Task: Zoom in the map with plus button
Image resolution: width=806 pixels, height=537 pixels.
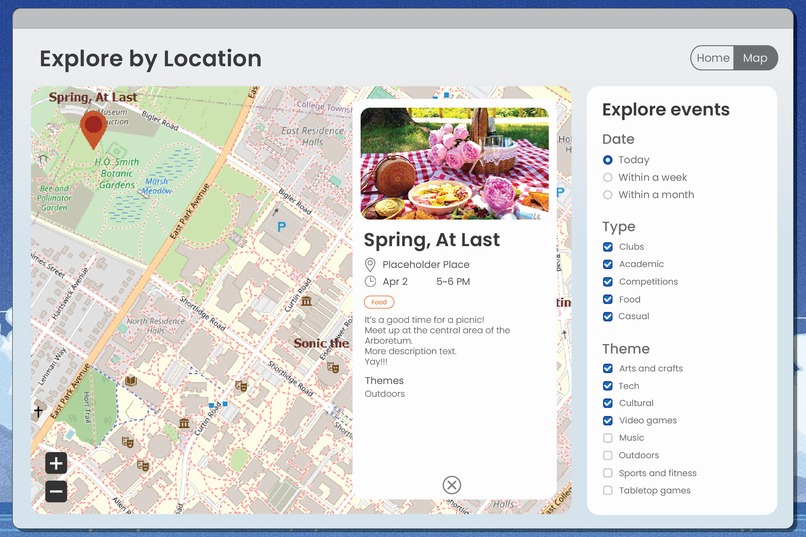Action: pos(56,463)
